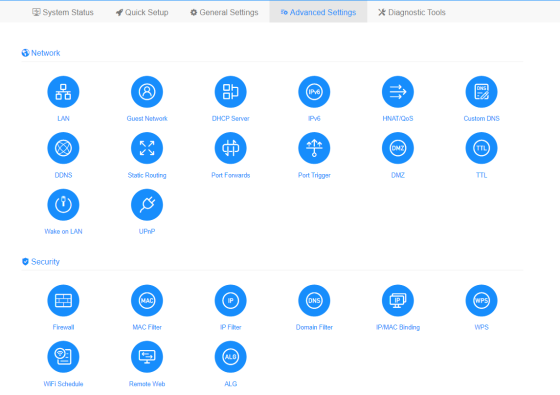
Task: Open the Domain Filter DNS icon
Action: click(314, 300)
